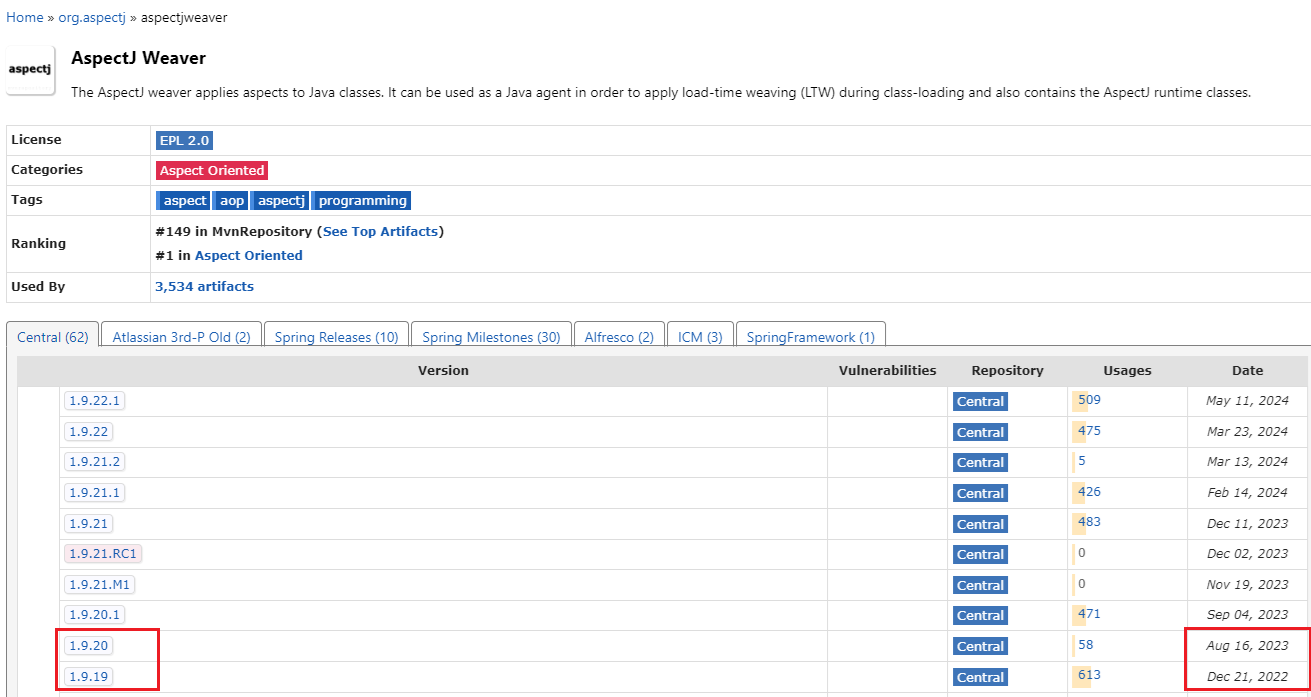Viewport: 1311px width, 697px height.
Task: Open version 1.9.22
Action: (88, 432)
